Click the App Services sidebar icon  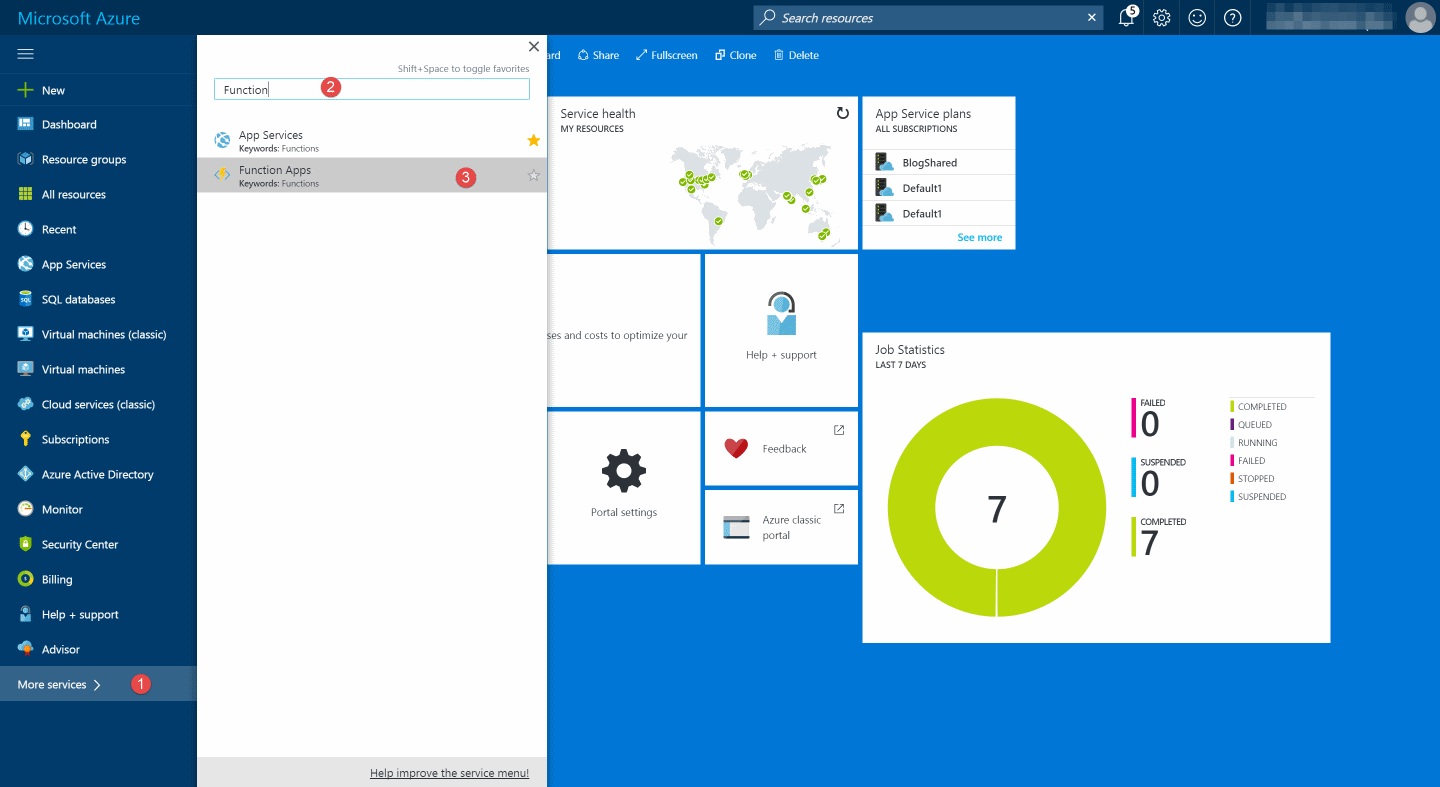26,265
